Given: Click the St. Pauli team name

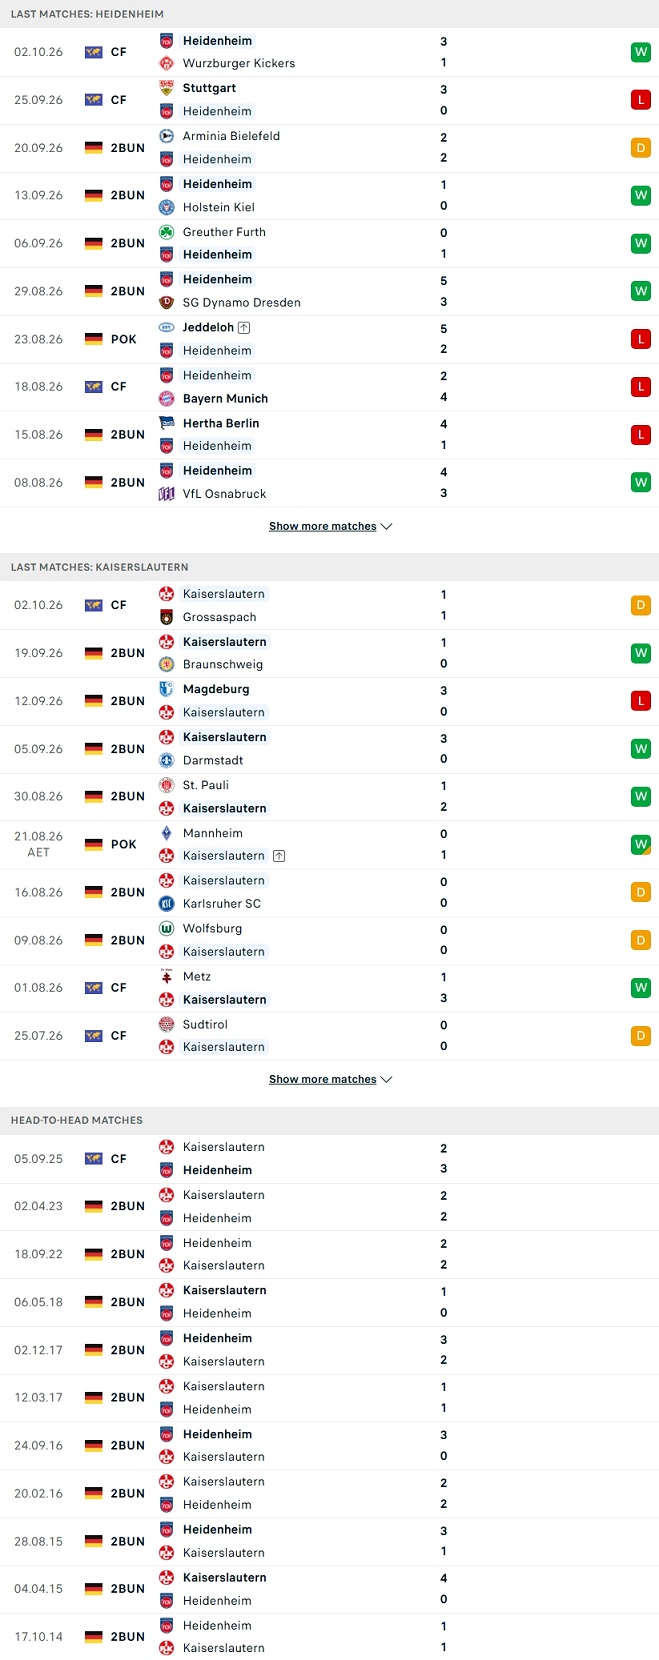Looking at the screenshot, I should (206, 785).
